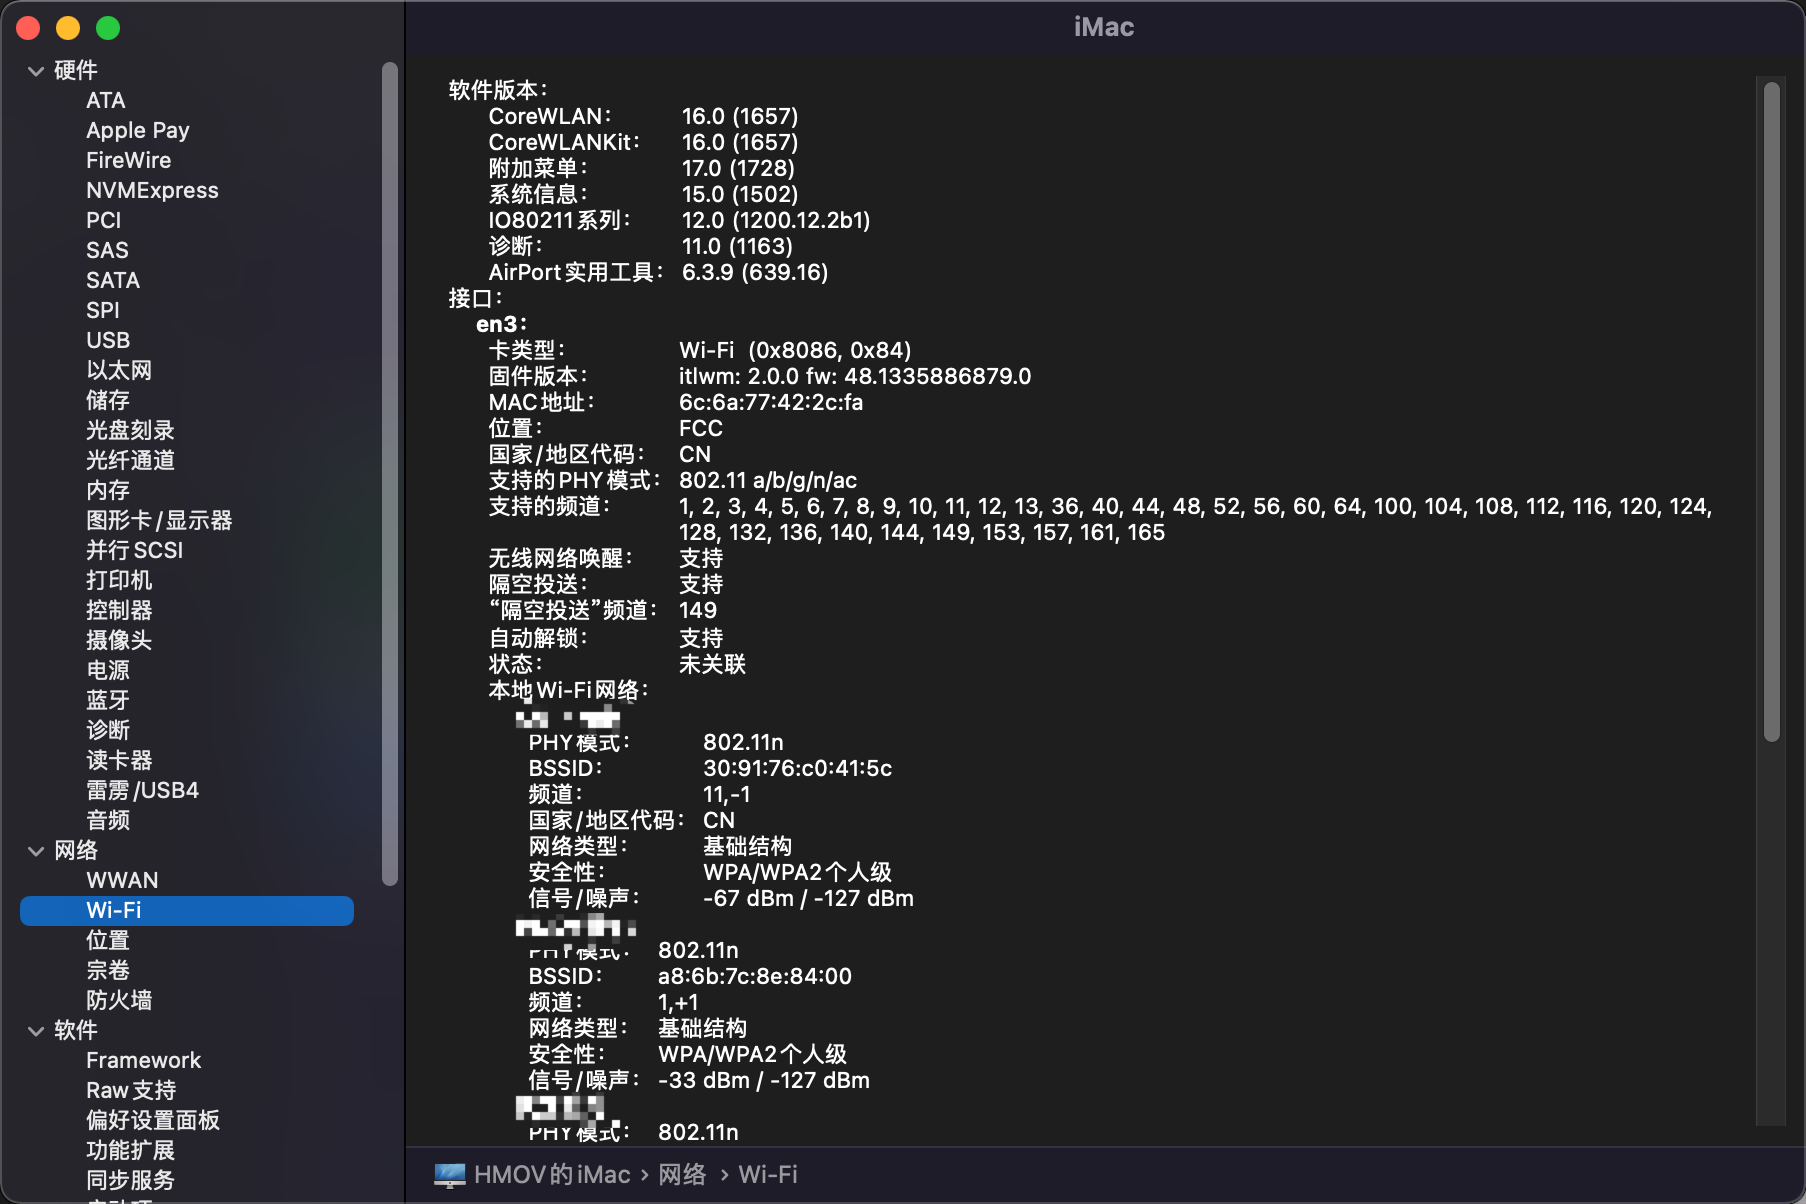
Task: Collapse the 硬件 section chevron
Action: click(x=37, y=70)
